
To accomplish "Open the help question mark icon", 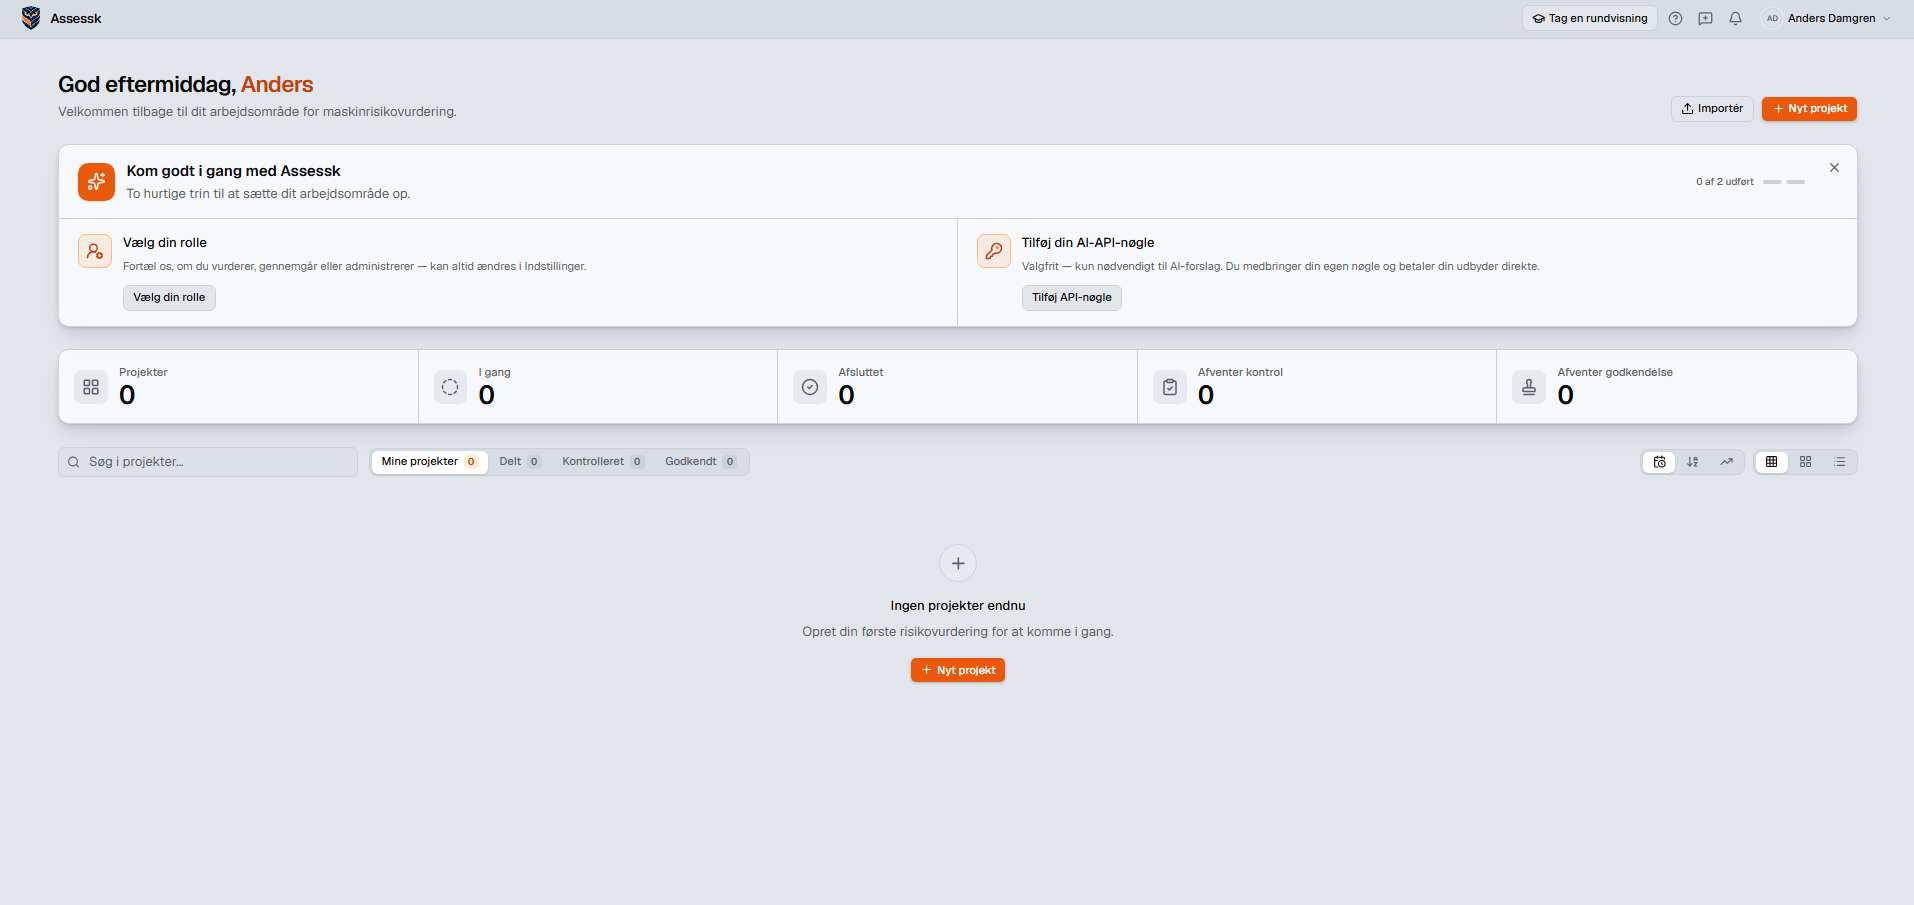I will click(x=1676, y=18).
